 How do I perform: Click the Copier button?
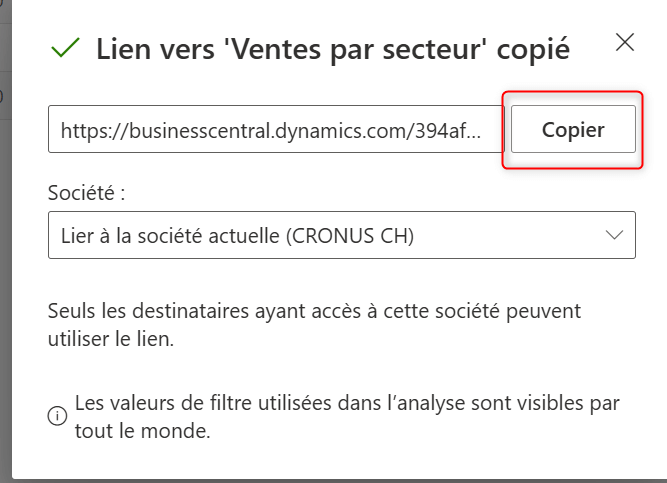(x=573, y=129)
